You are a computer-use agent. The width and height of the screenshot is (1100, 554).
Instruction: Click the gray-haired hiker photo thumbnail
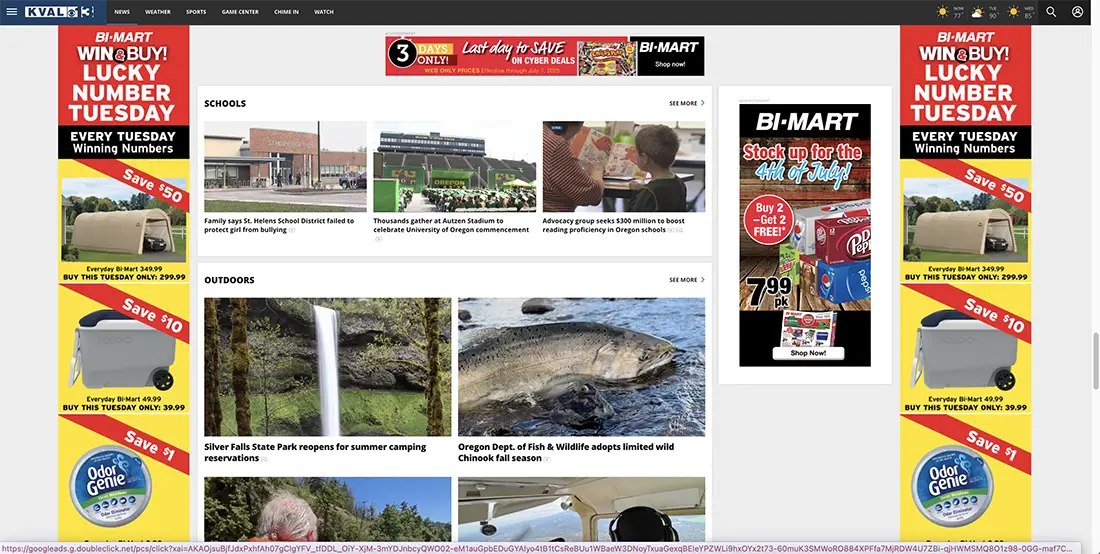(x=328, y=510)
